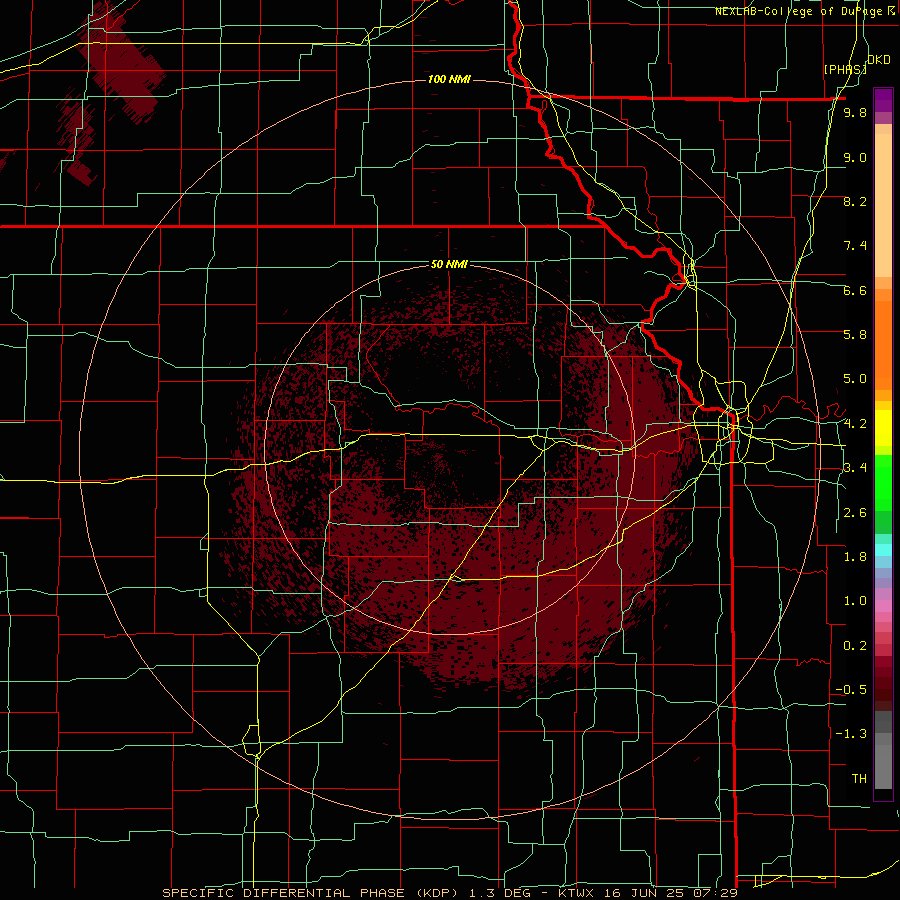Click the 16 JUN 25 07:29 timestamp
This screenshot has height=900, width=900.
669,893
